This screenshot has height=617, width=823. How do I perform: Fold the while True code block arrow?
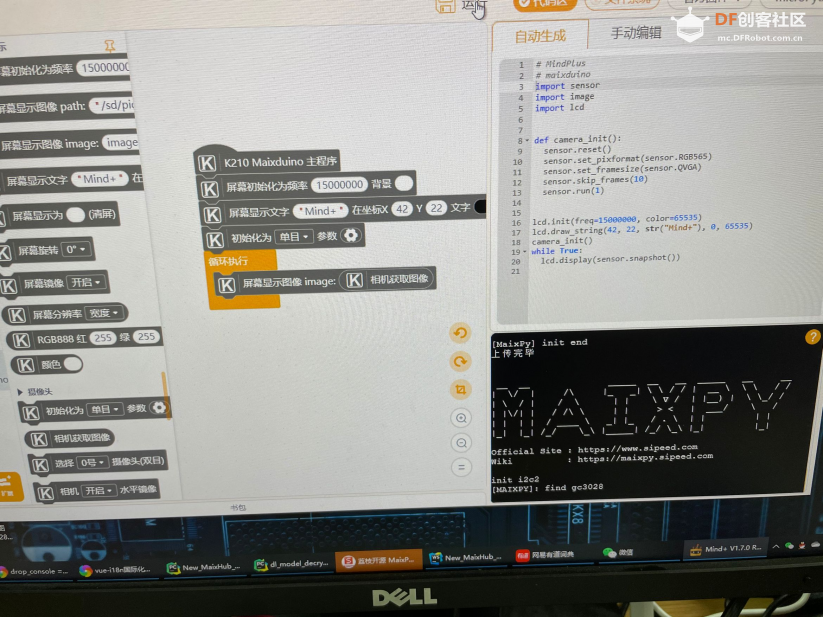point(524,252)
